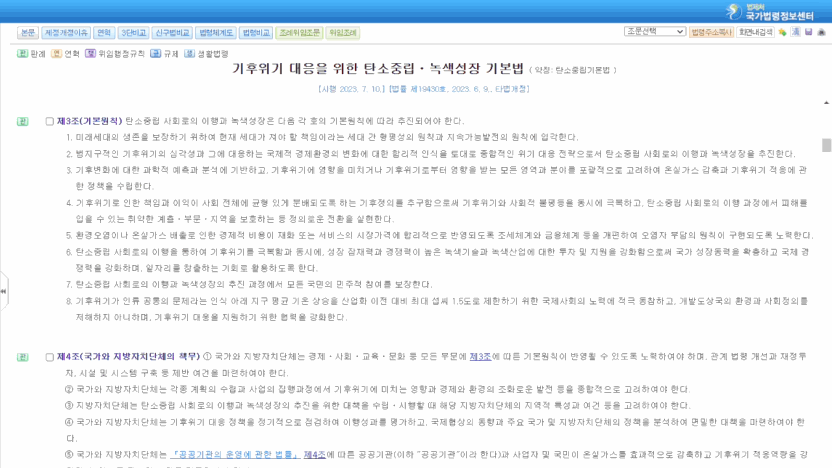Click the 판례 icon beside 제3조

[22, 122]
